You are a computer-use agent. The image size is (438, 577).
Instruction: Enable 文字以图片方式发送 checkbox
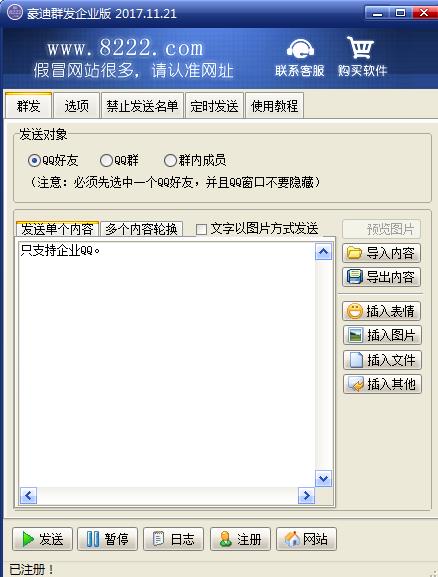pyautogui.click(x=201, y=229)
